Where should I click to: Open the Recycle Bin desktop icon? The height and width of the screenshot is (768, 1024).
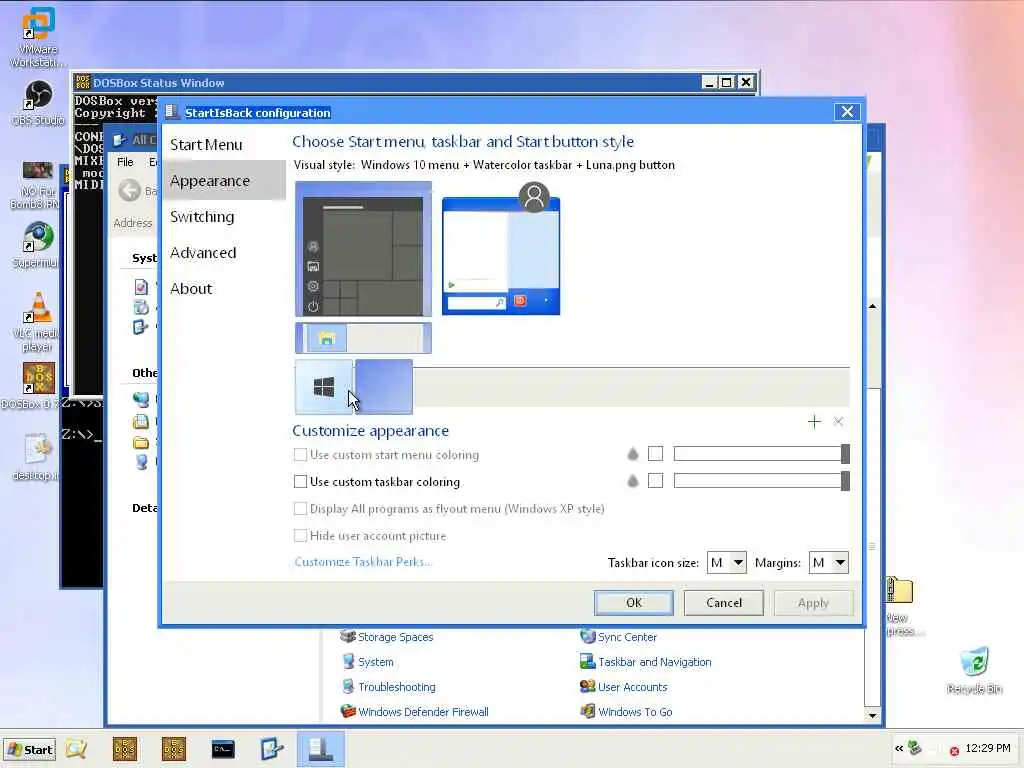975,671
